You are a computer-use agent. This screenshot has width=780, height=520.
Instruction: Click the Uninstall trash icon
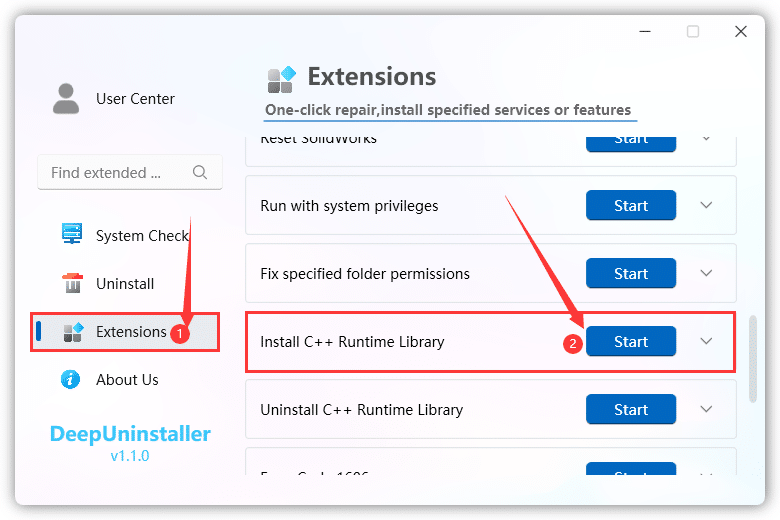[x=72, y=283]
